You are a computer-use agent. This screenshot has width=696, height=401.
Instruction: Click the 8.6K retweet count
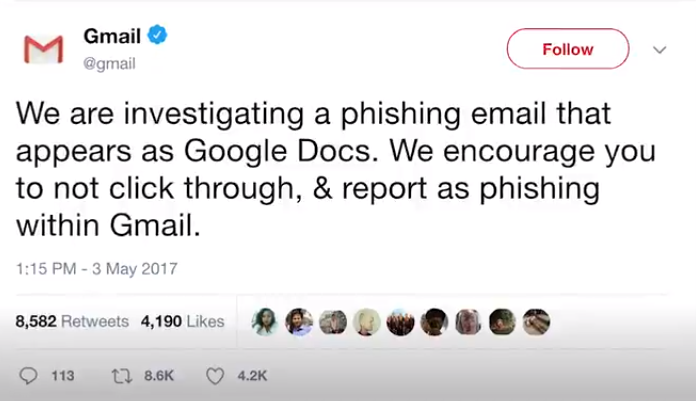click(158, 376)
